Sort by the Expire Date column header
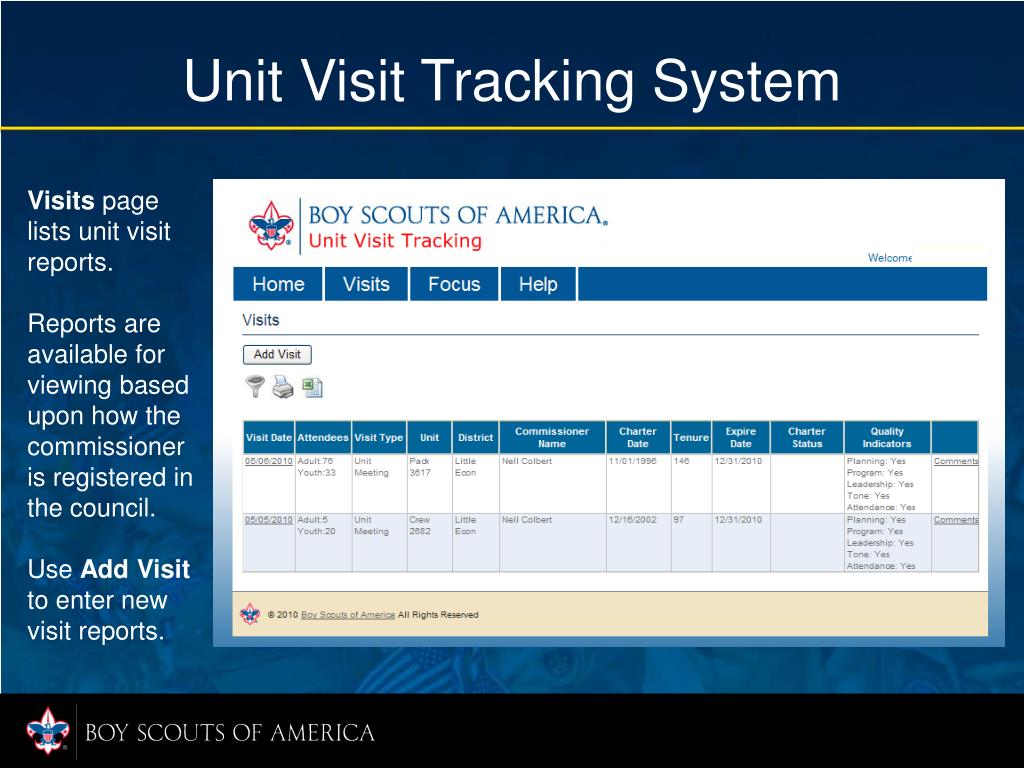The image size is (1024, 768). tap(741, 438)
